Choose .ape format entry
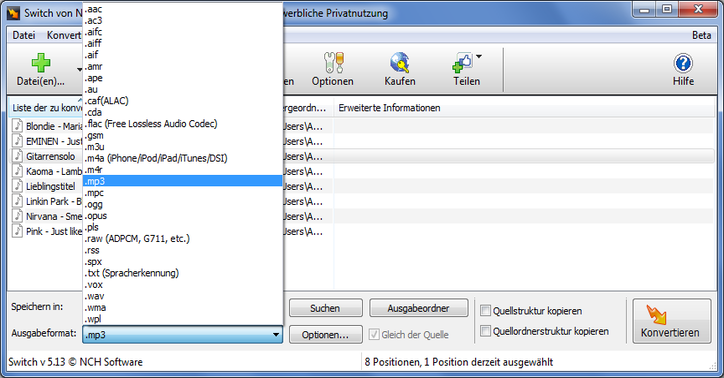The width and height of the screenshot is (724, 378). point(182,78)
